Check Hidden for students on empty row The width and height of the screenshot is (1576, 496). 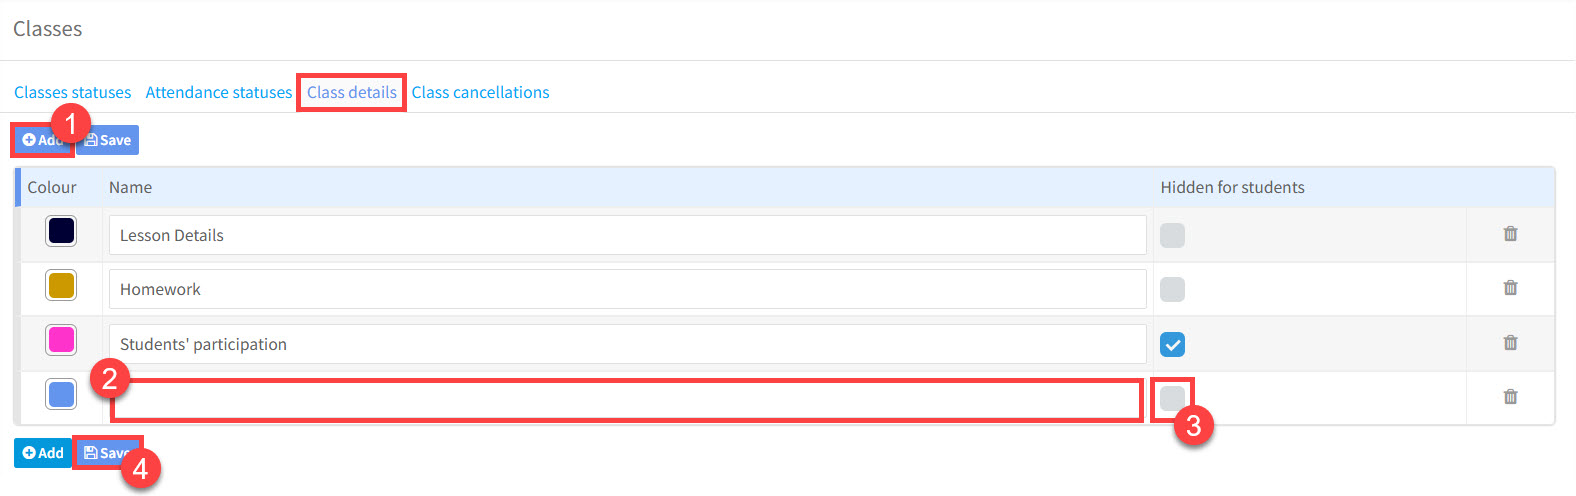pyautogui.click(x=1172, y=399)
